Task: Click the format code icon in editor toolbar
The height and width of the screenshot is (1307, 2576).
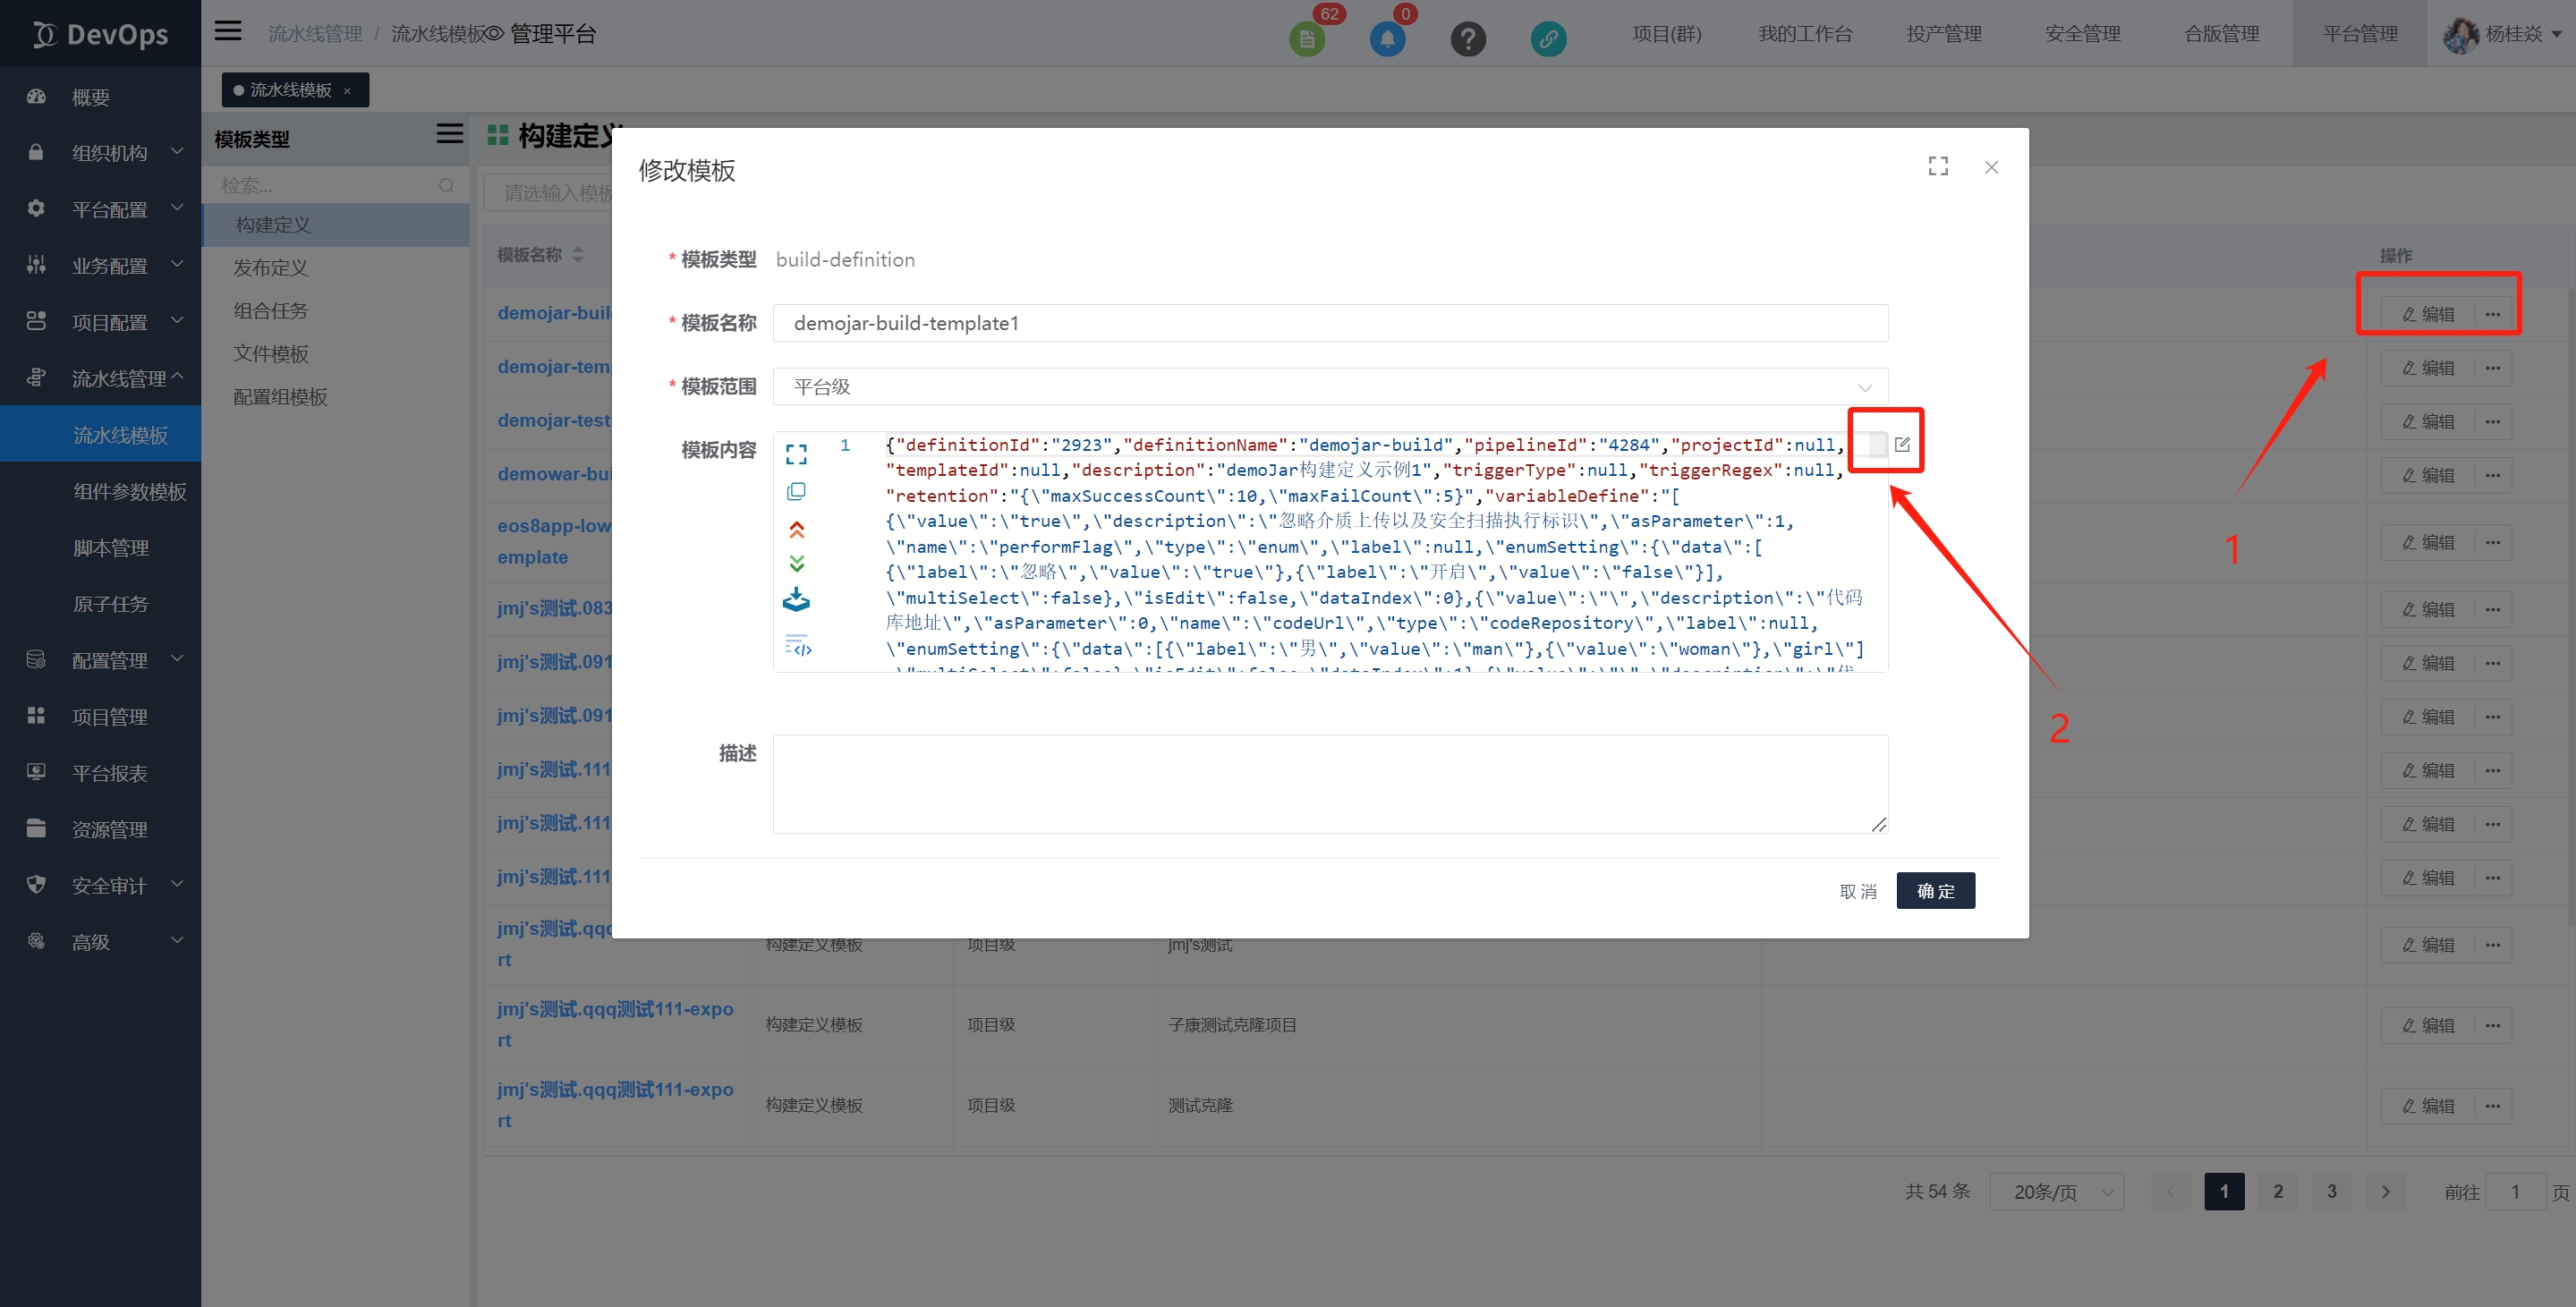Action: 797,645
